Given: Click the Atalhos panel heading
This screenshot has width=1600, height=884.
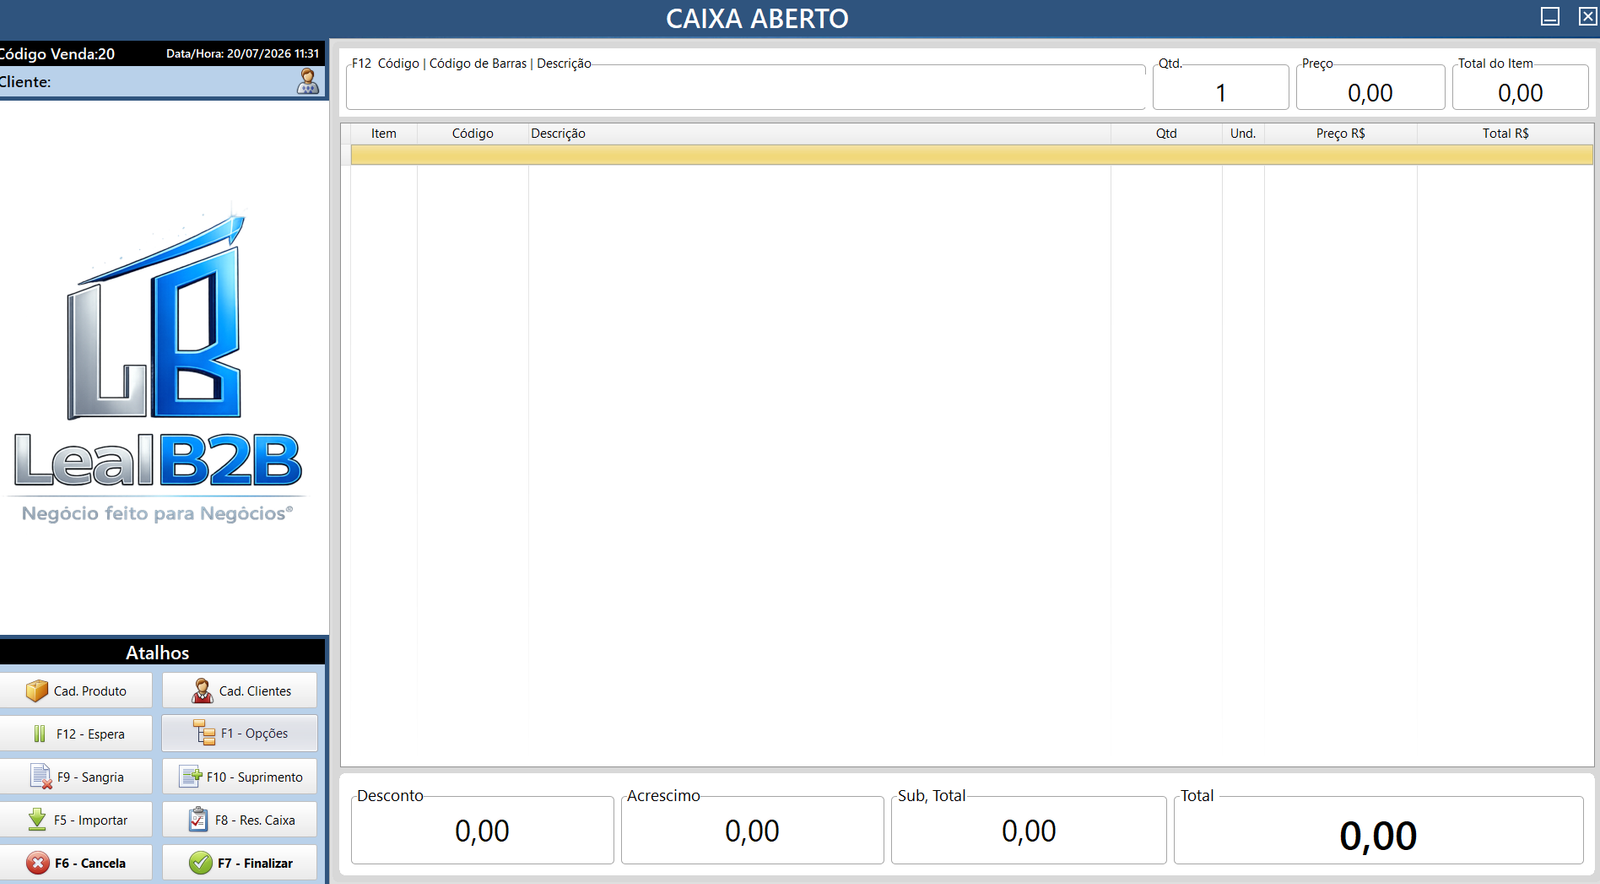Looking at the screenshot, I should (157, 653).
